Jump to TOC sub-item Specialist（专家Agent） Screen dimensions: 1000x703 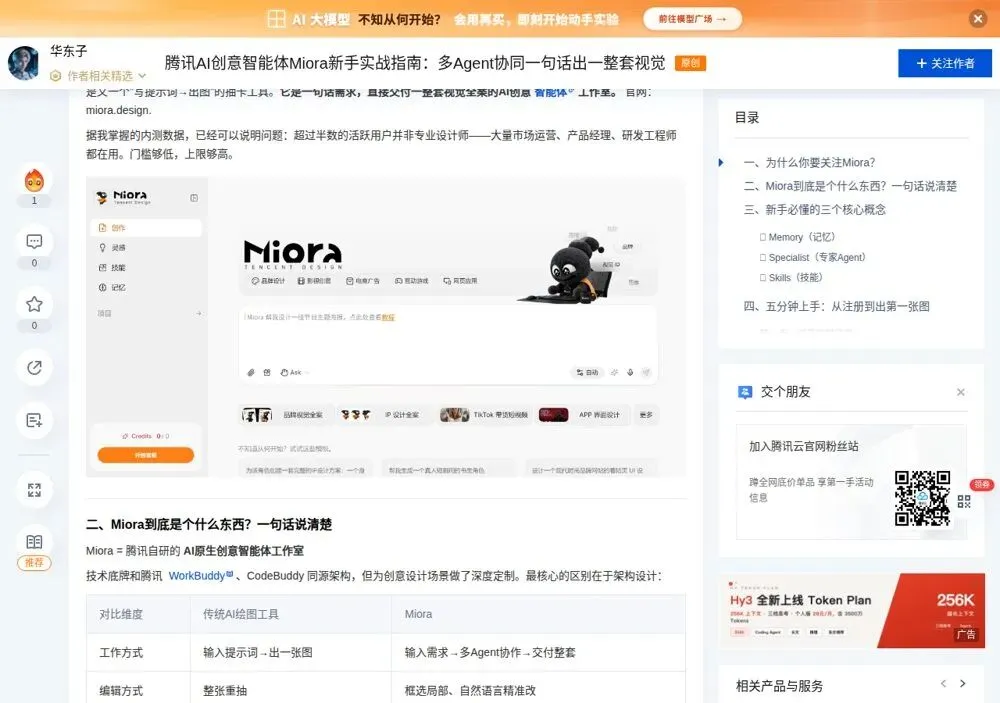point(816,257)
